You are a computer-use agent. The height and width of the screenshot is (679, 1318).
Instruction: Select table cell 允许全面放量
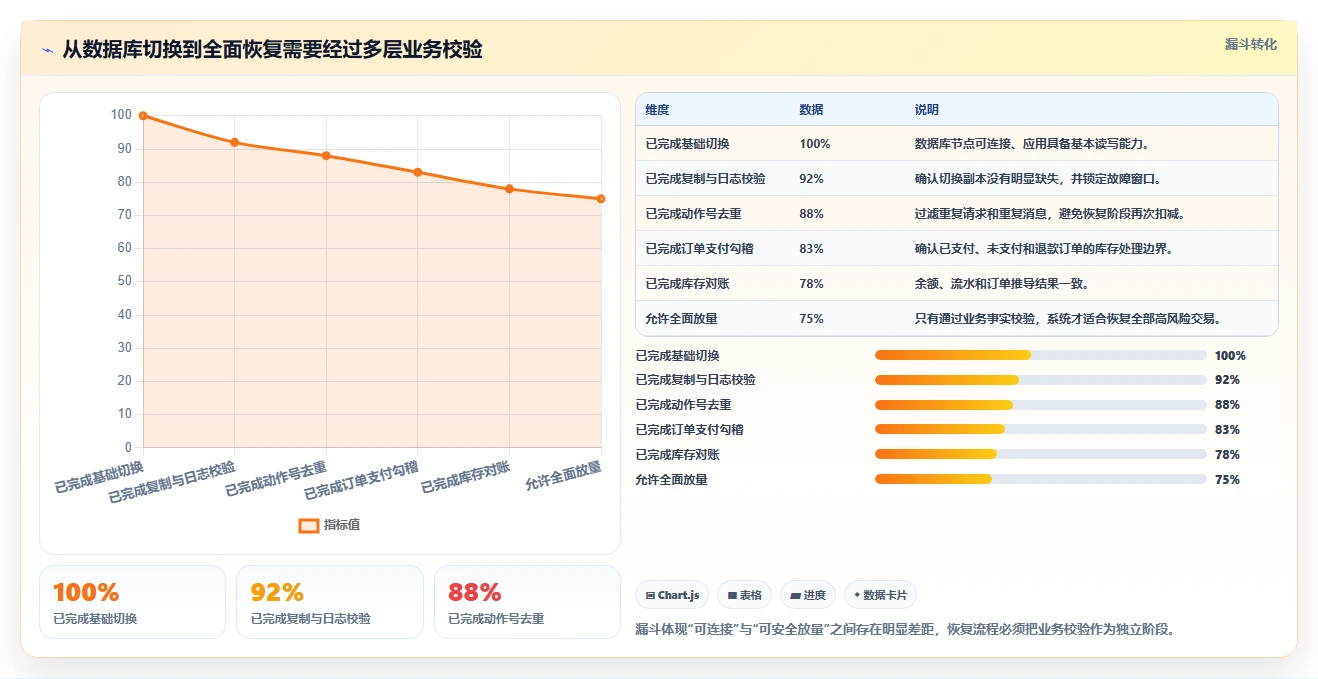tap(682, 319)
